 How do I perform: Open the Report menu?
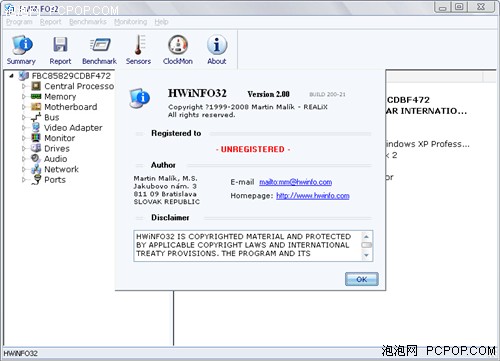(x=51, y=22)
